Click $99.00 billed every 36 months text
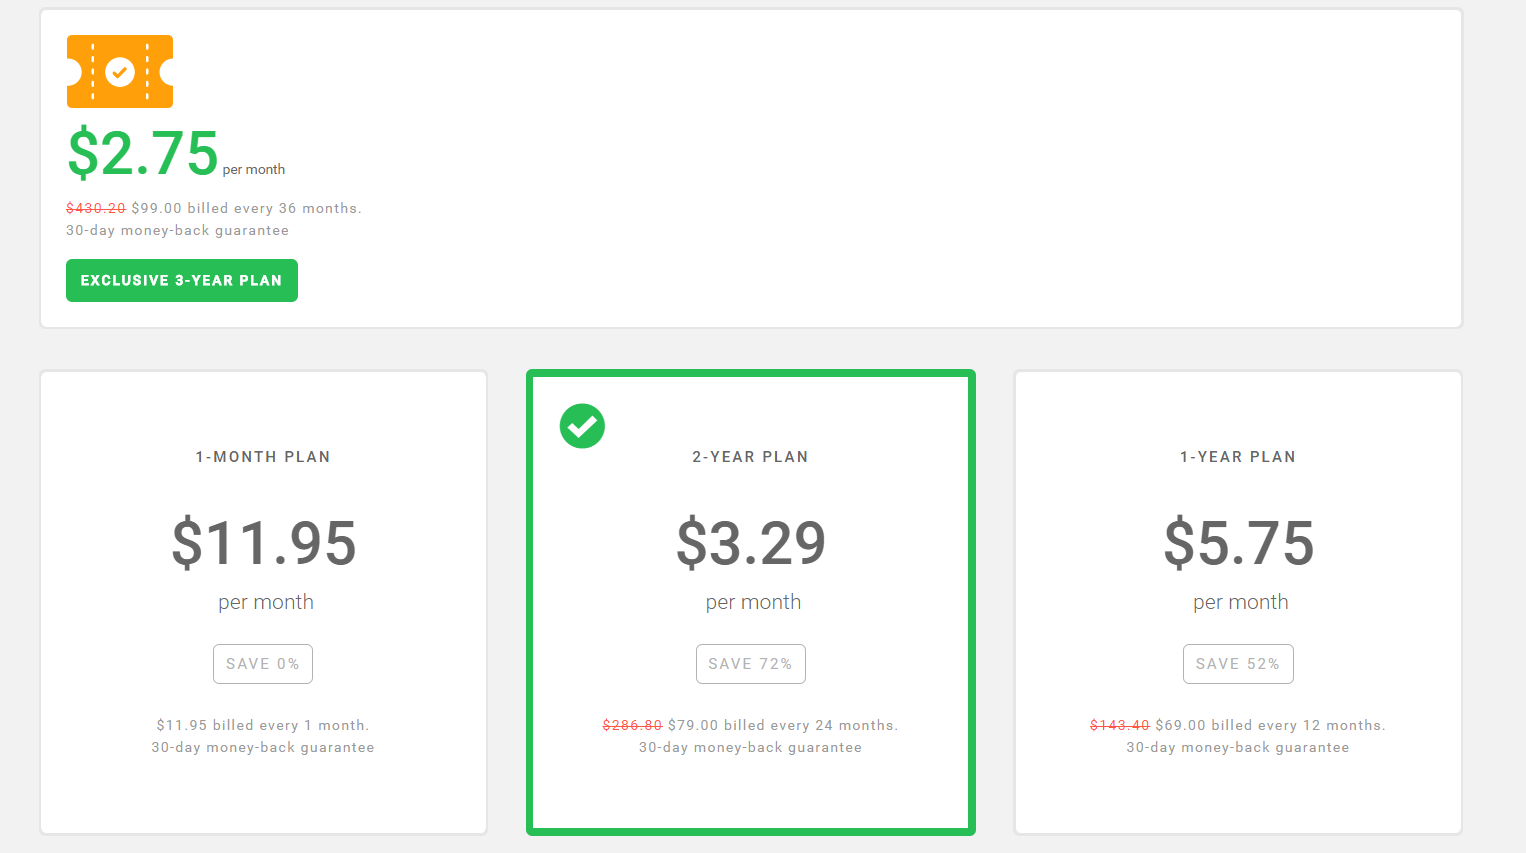1526x853 pixels. click(x=246, y=208)
